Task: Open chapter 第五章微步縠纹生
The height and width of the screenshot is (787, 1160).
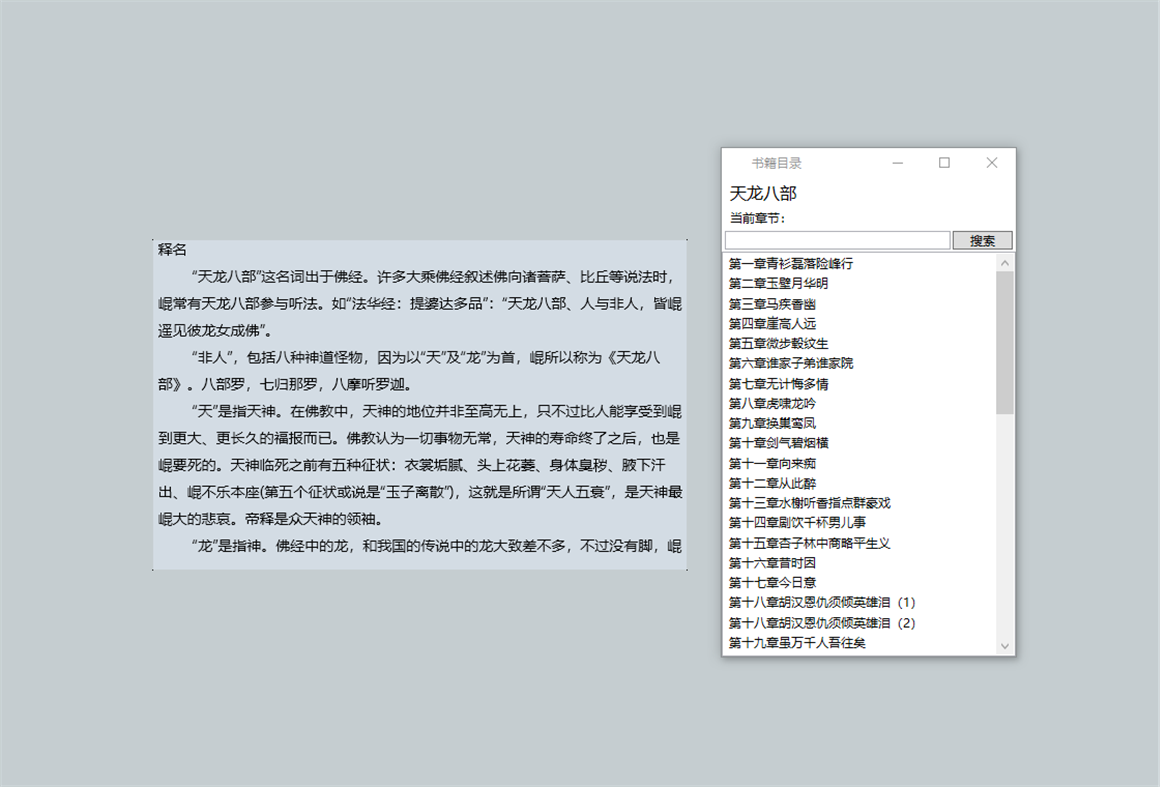Action: 779,343
